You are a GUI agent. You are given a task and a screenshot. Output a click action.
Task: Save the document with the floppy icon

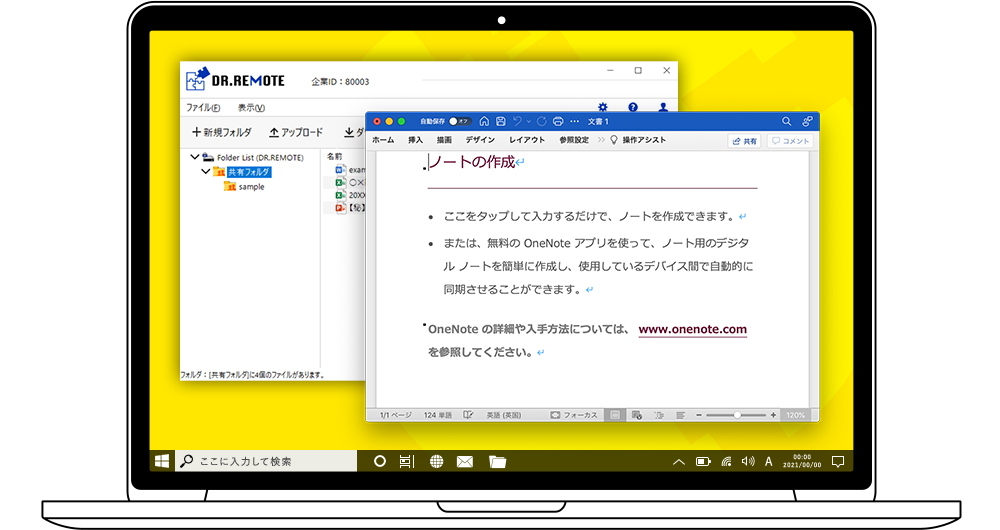[501, 121]
